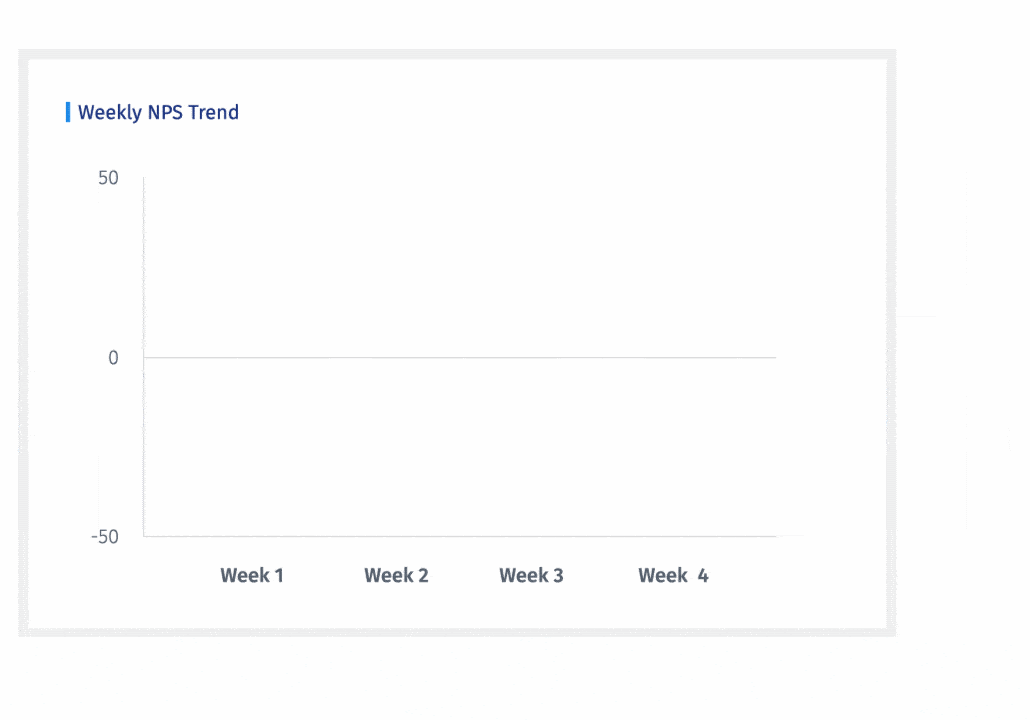This screenshot has height=720, width=1030.
Task: Click the empty plot area below the zero line
Action: click(x=460, y=447)
